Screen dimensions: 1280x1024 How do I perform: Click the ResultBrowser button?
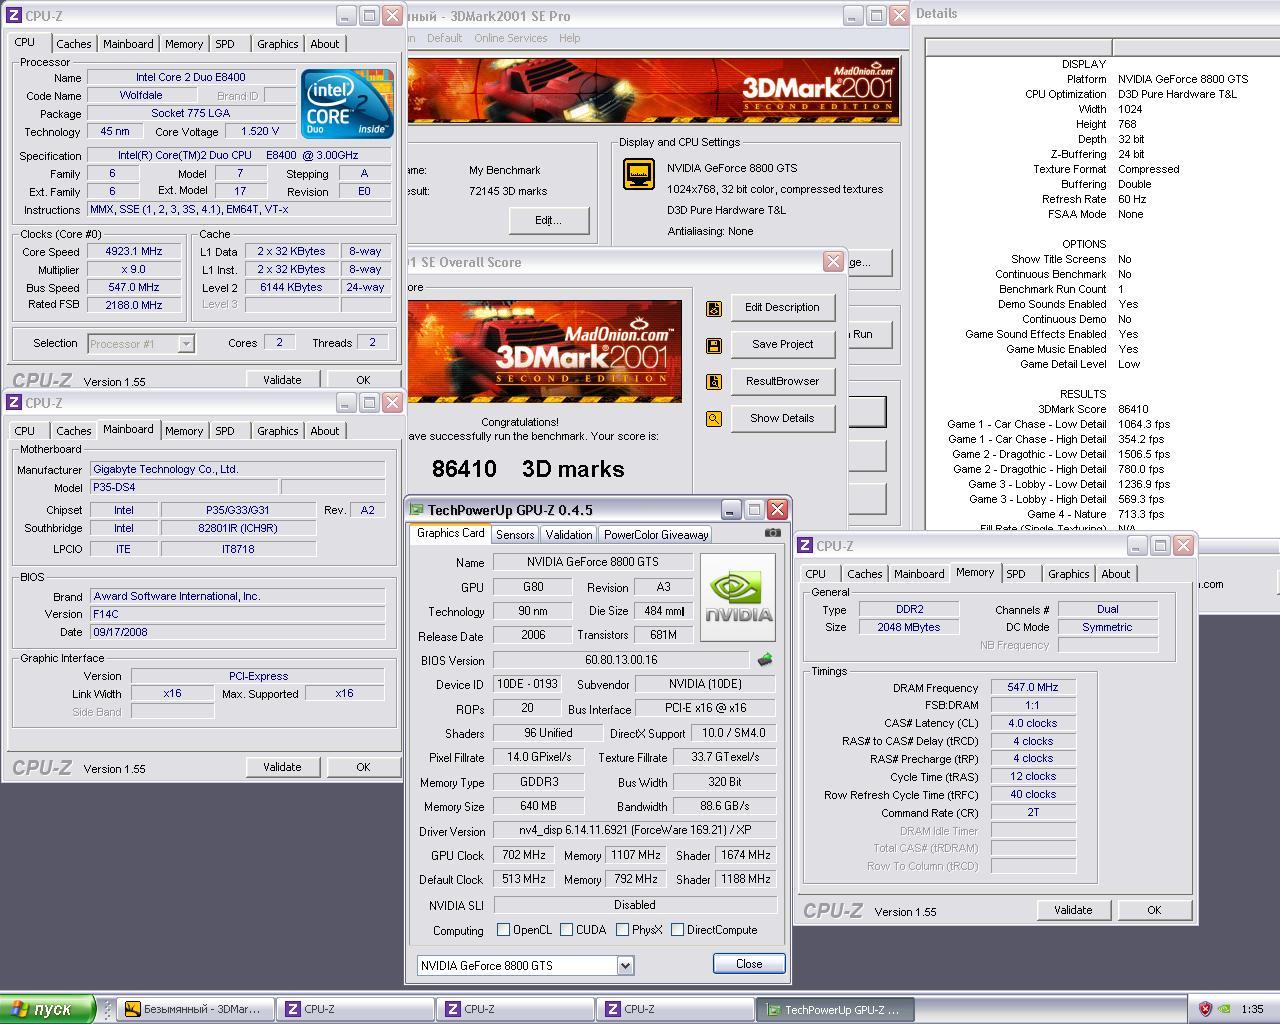(x=782, y=382)
